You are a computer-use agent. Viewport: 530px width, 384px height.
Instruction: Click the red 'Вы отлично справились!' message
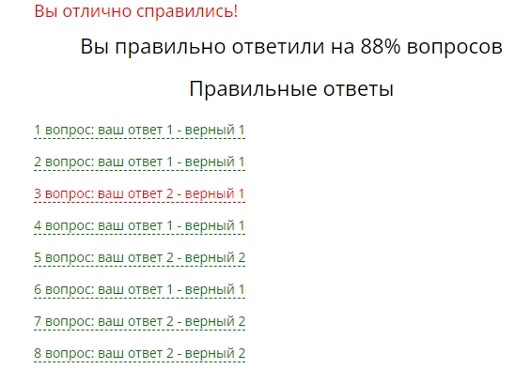(x=136, y=11)
